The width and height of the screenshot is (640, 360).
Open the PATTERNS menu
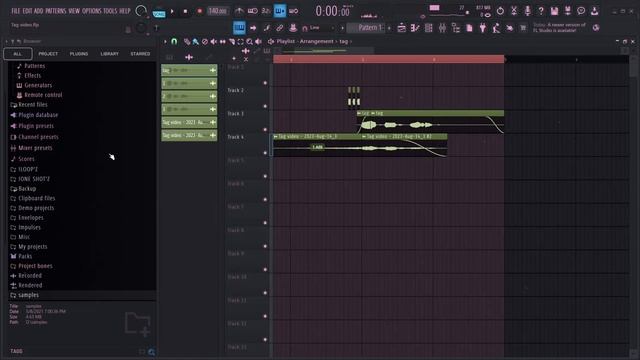click(56, 11)
